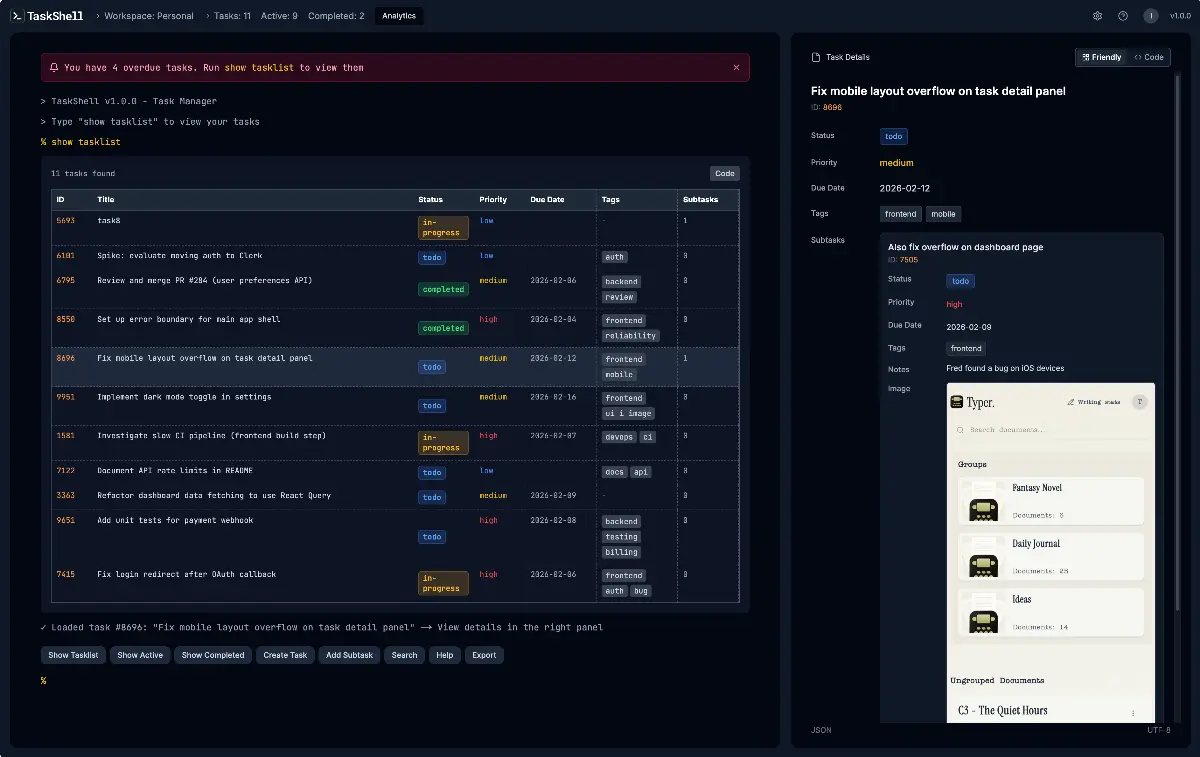The height and width of the screenshot is (757, 1200).
Task: Open help via the question mark icon
Action: click(1123, 16)
